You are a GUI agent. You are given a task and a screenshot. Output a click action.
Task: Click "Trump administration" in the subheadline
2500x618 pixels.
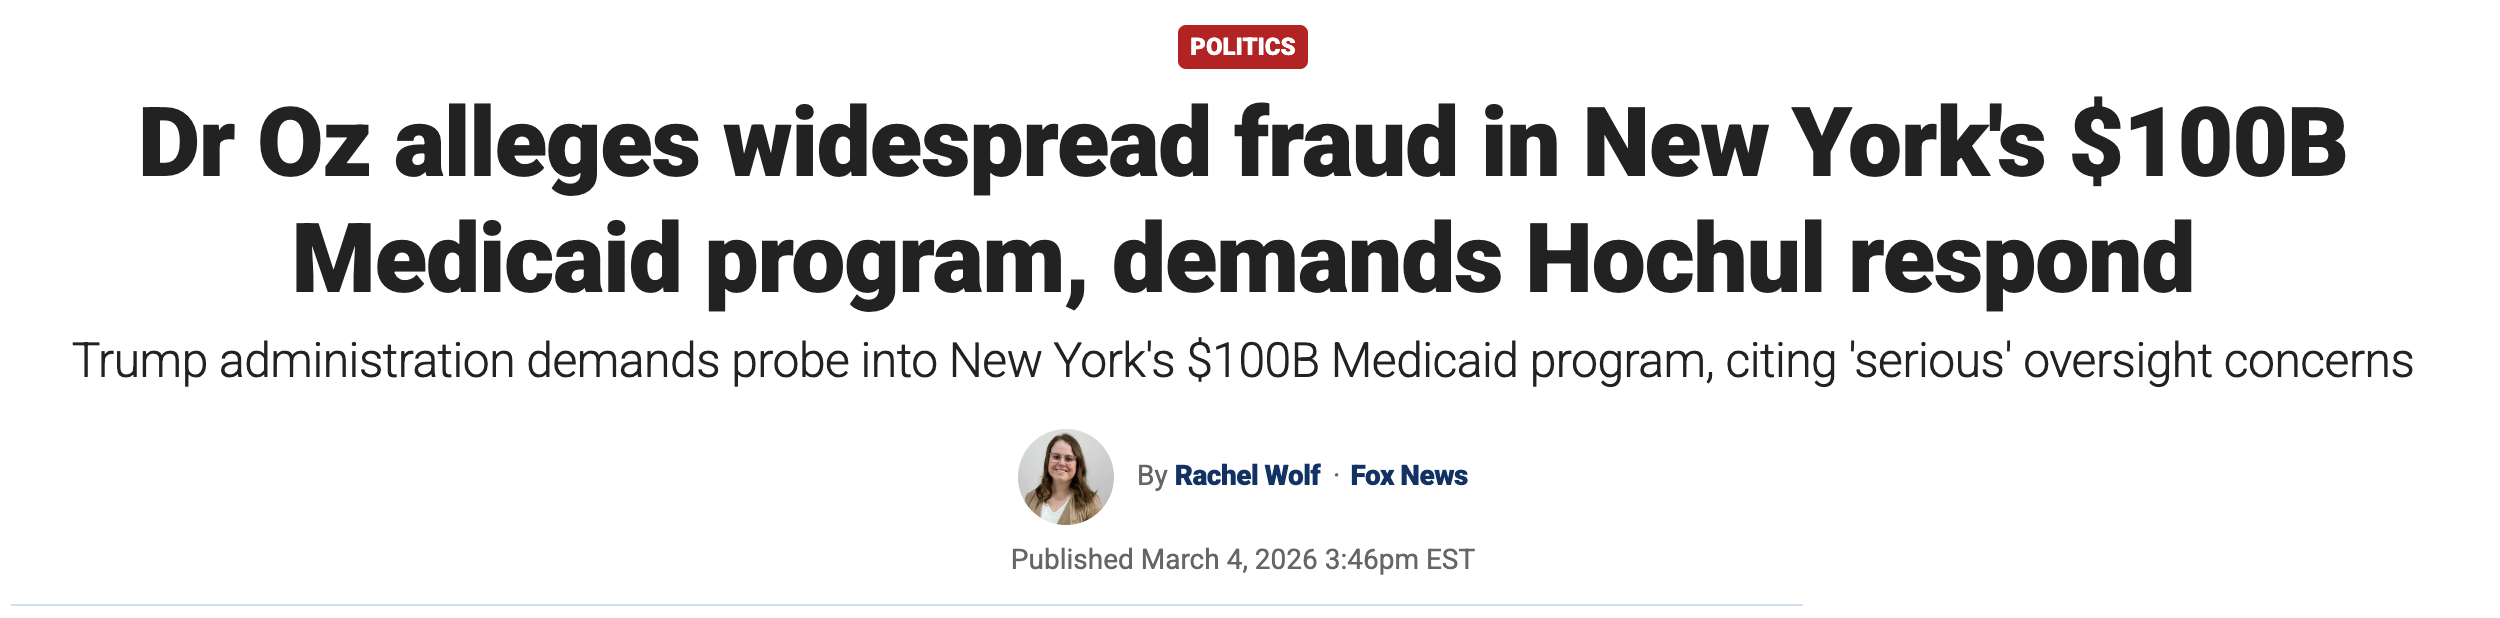pyautogui.click(x=294, y=361)
